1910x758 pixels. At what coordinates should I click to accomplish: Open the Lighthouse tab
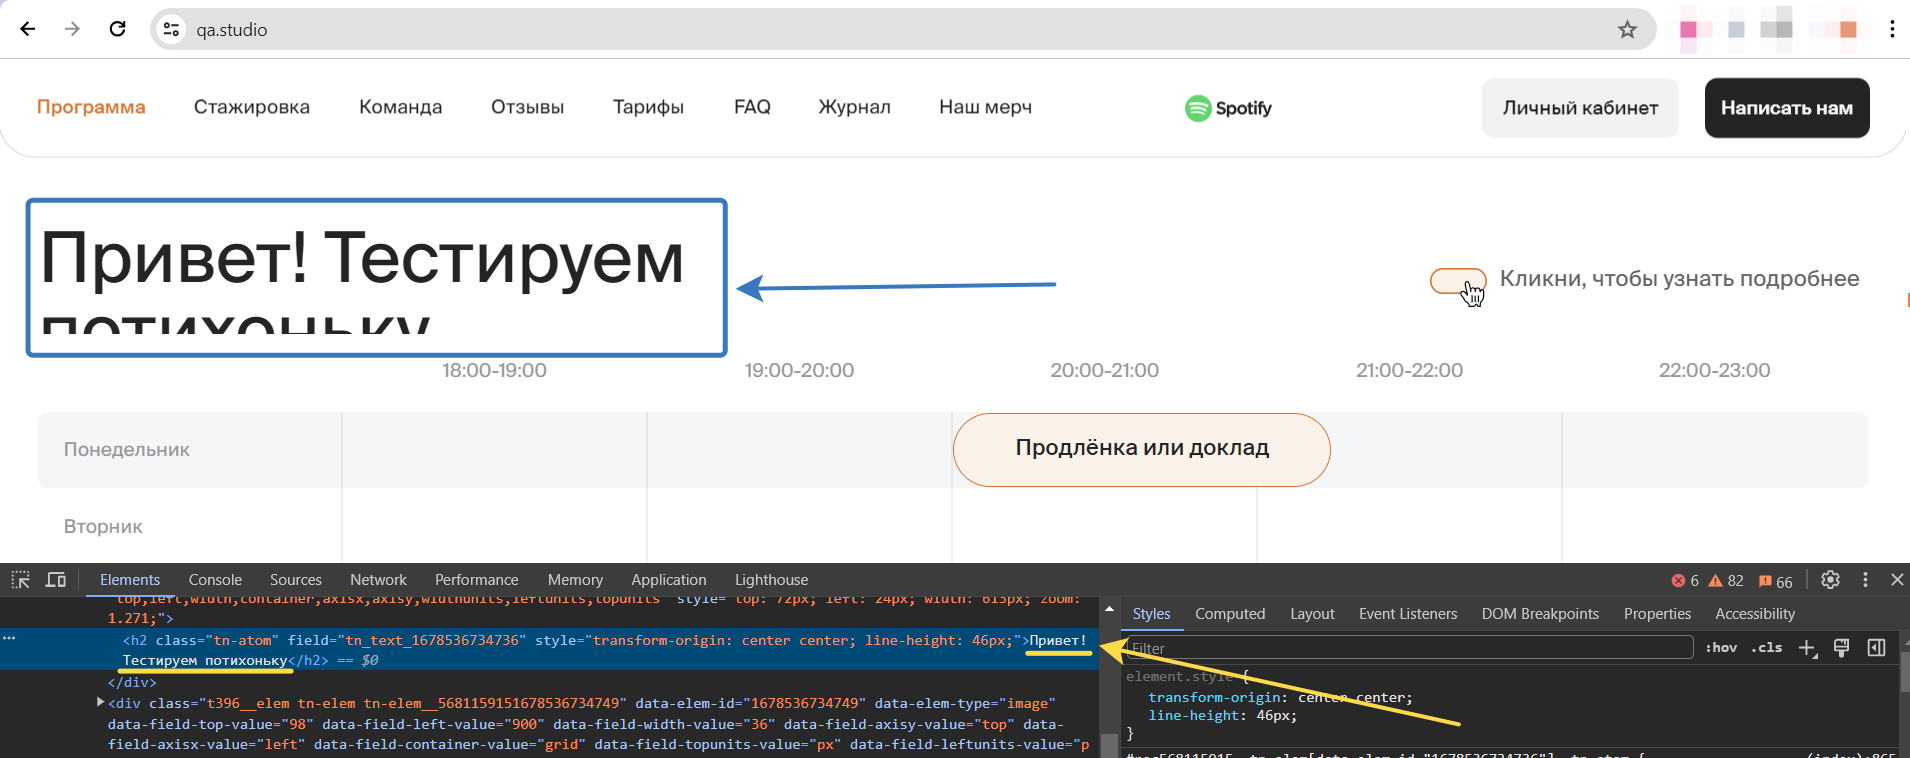pyautogui.click(x=771, y=580)
